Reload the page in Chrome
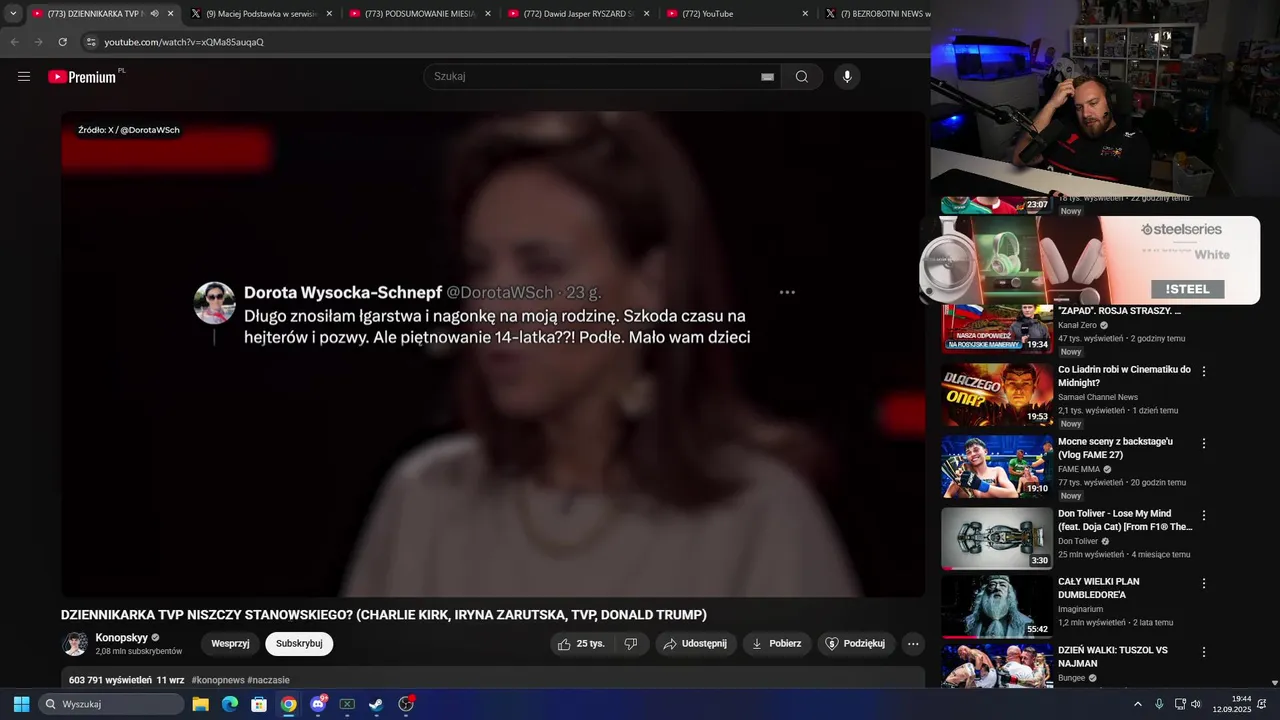 [x=62, y=42]
